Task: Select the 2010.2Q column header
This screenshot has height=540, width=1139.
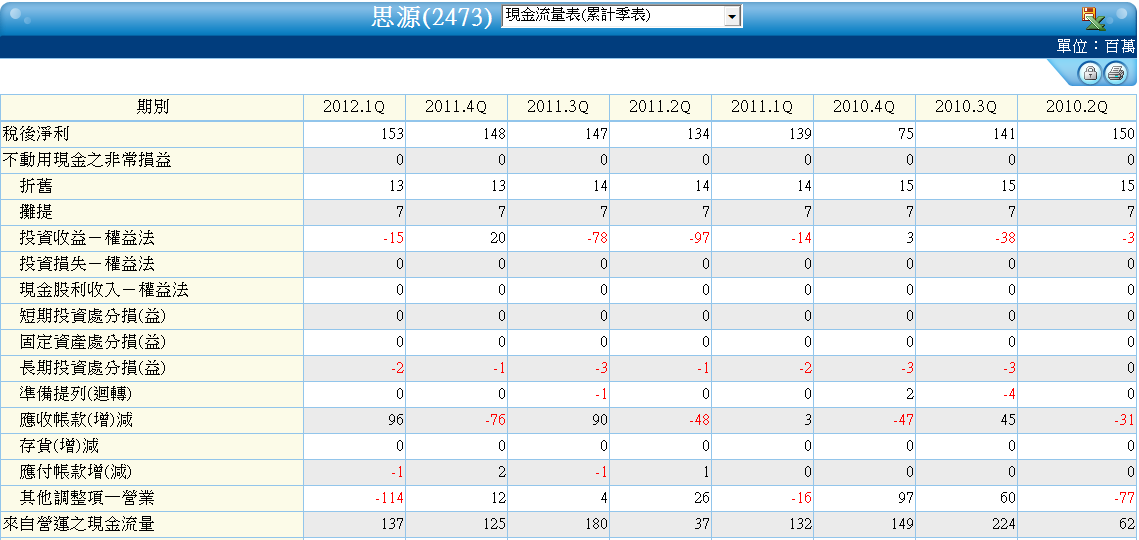Action: pos(1077,108)
